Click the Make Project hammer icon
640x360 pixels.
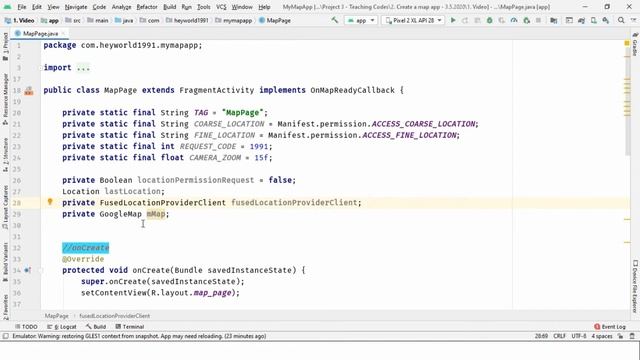[335, 20]
